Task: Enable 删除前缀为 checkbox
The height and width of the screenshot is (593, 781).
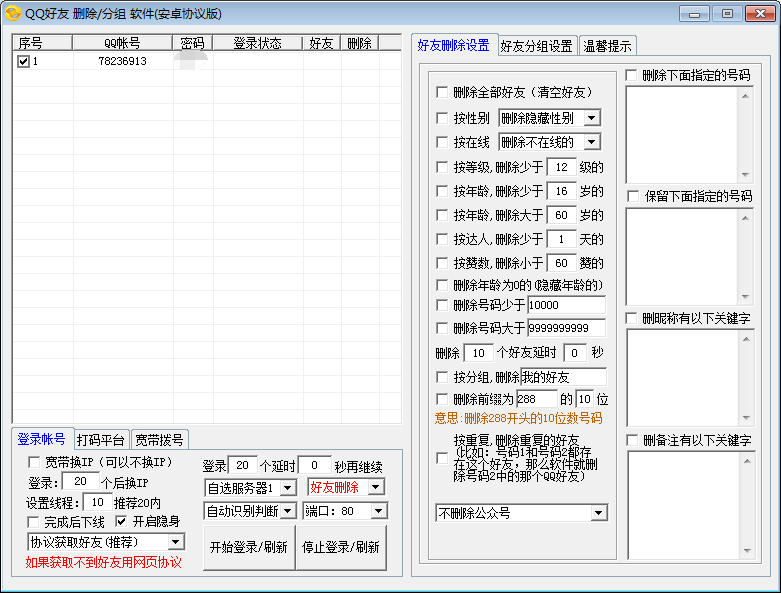Action: [441, 399]
